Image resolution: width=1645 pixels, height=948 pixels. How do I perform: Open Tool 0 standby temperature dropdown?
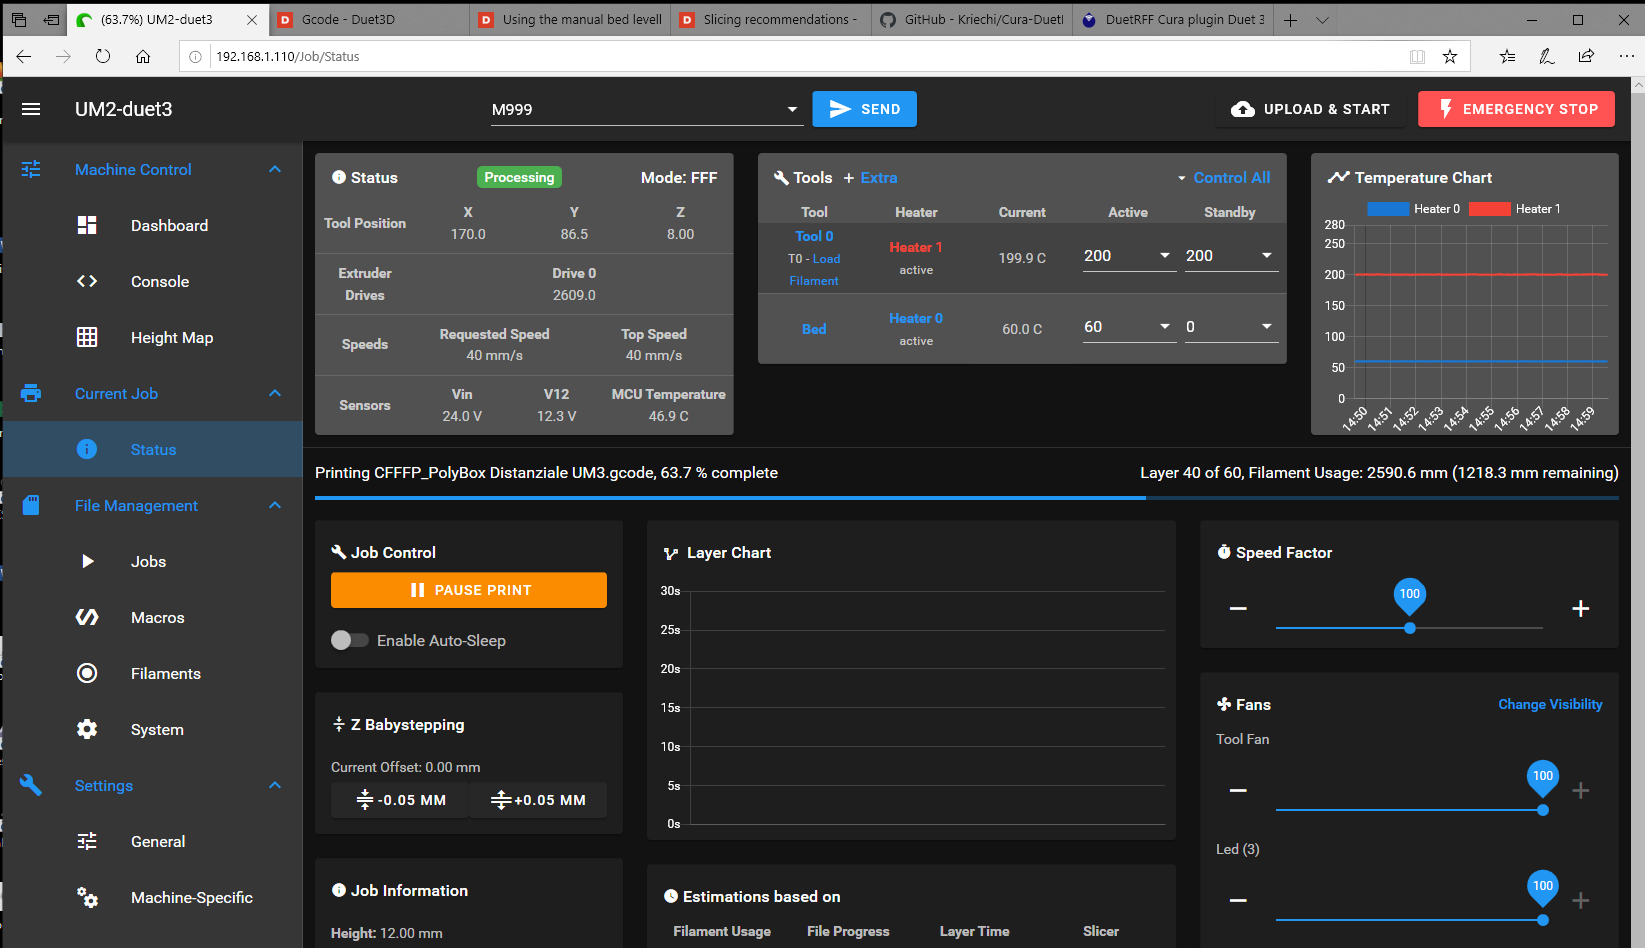click(x=1267, y=255)
